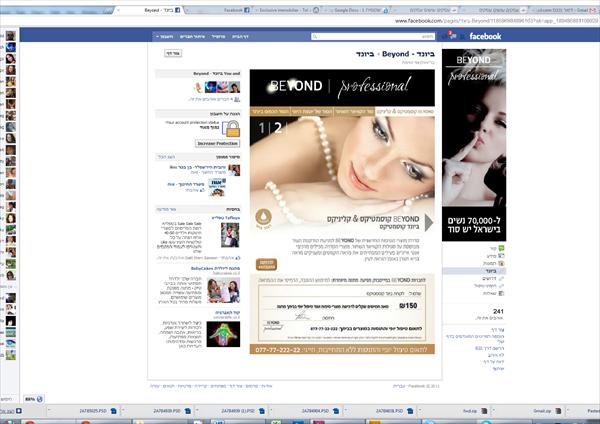Open the Beyond professional sidebar banner with finger-on-lips woman

pos(474,145)
